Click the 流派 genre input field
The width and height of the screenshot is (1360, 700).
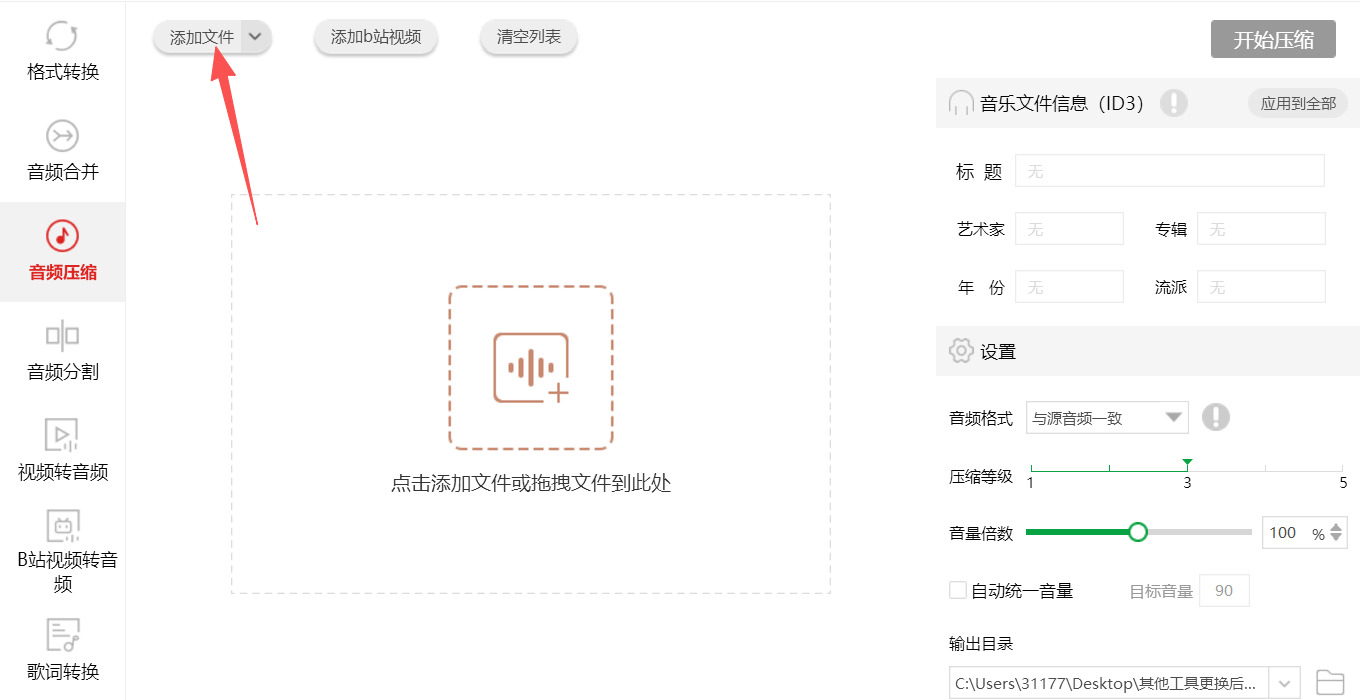pos(1261,287)
